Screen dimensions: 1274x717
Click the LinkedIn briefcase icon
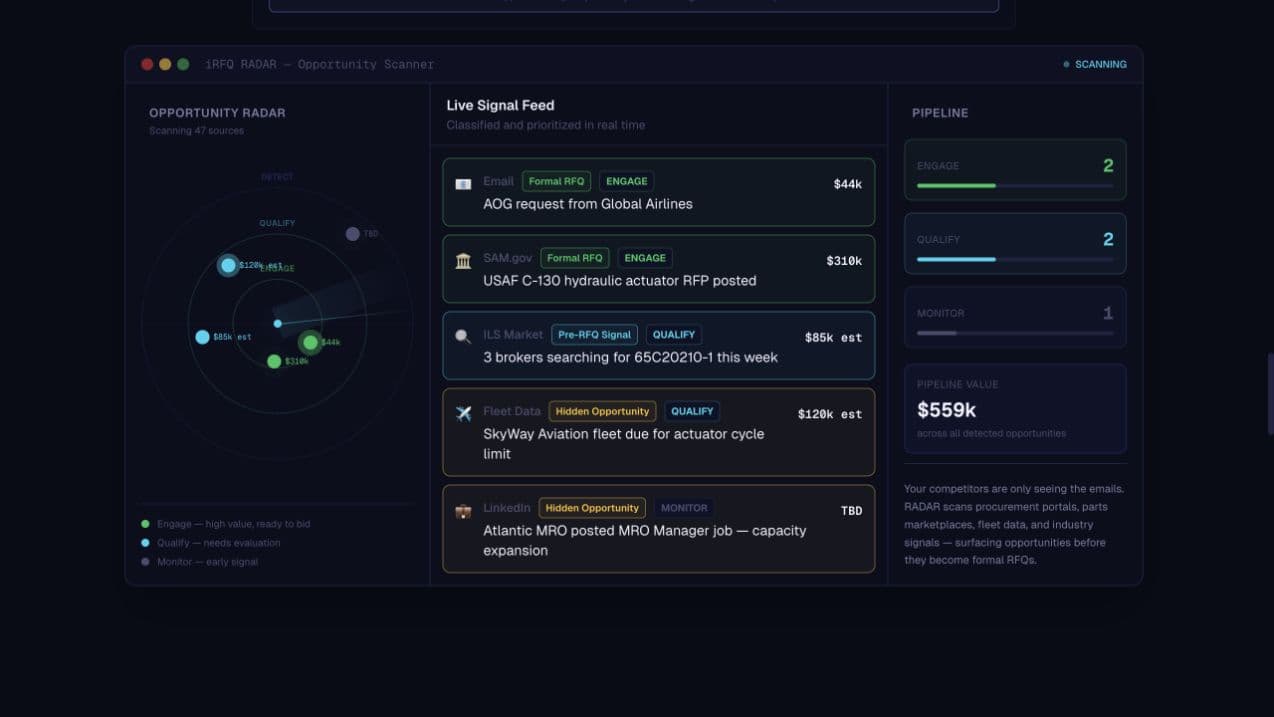[x=463, y=511]
